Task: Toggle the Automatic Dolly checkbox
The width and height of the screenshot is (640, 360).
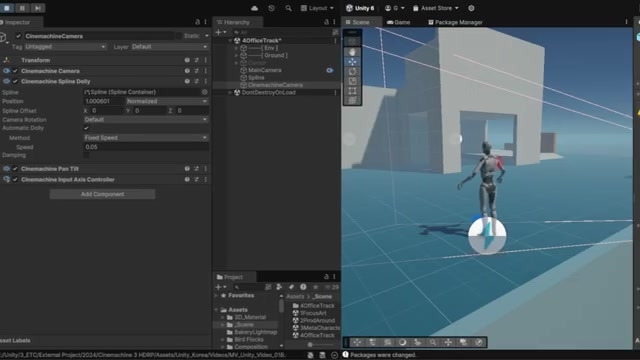Action: (x=86, y=128)
